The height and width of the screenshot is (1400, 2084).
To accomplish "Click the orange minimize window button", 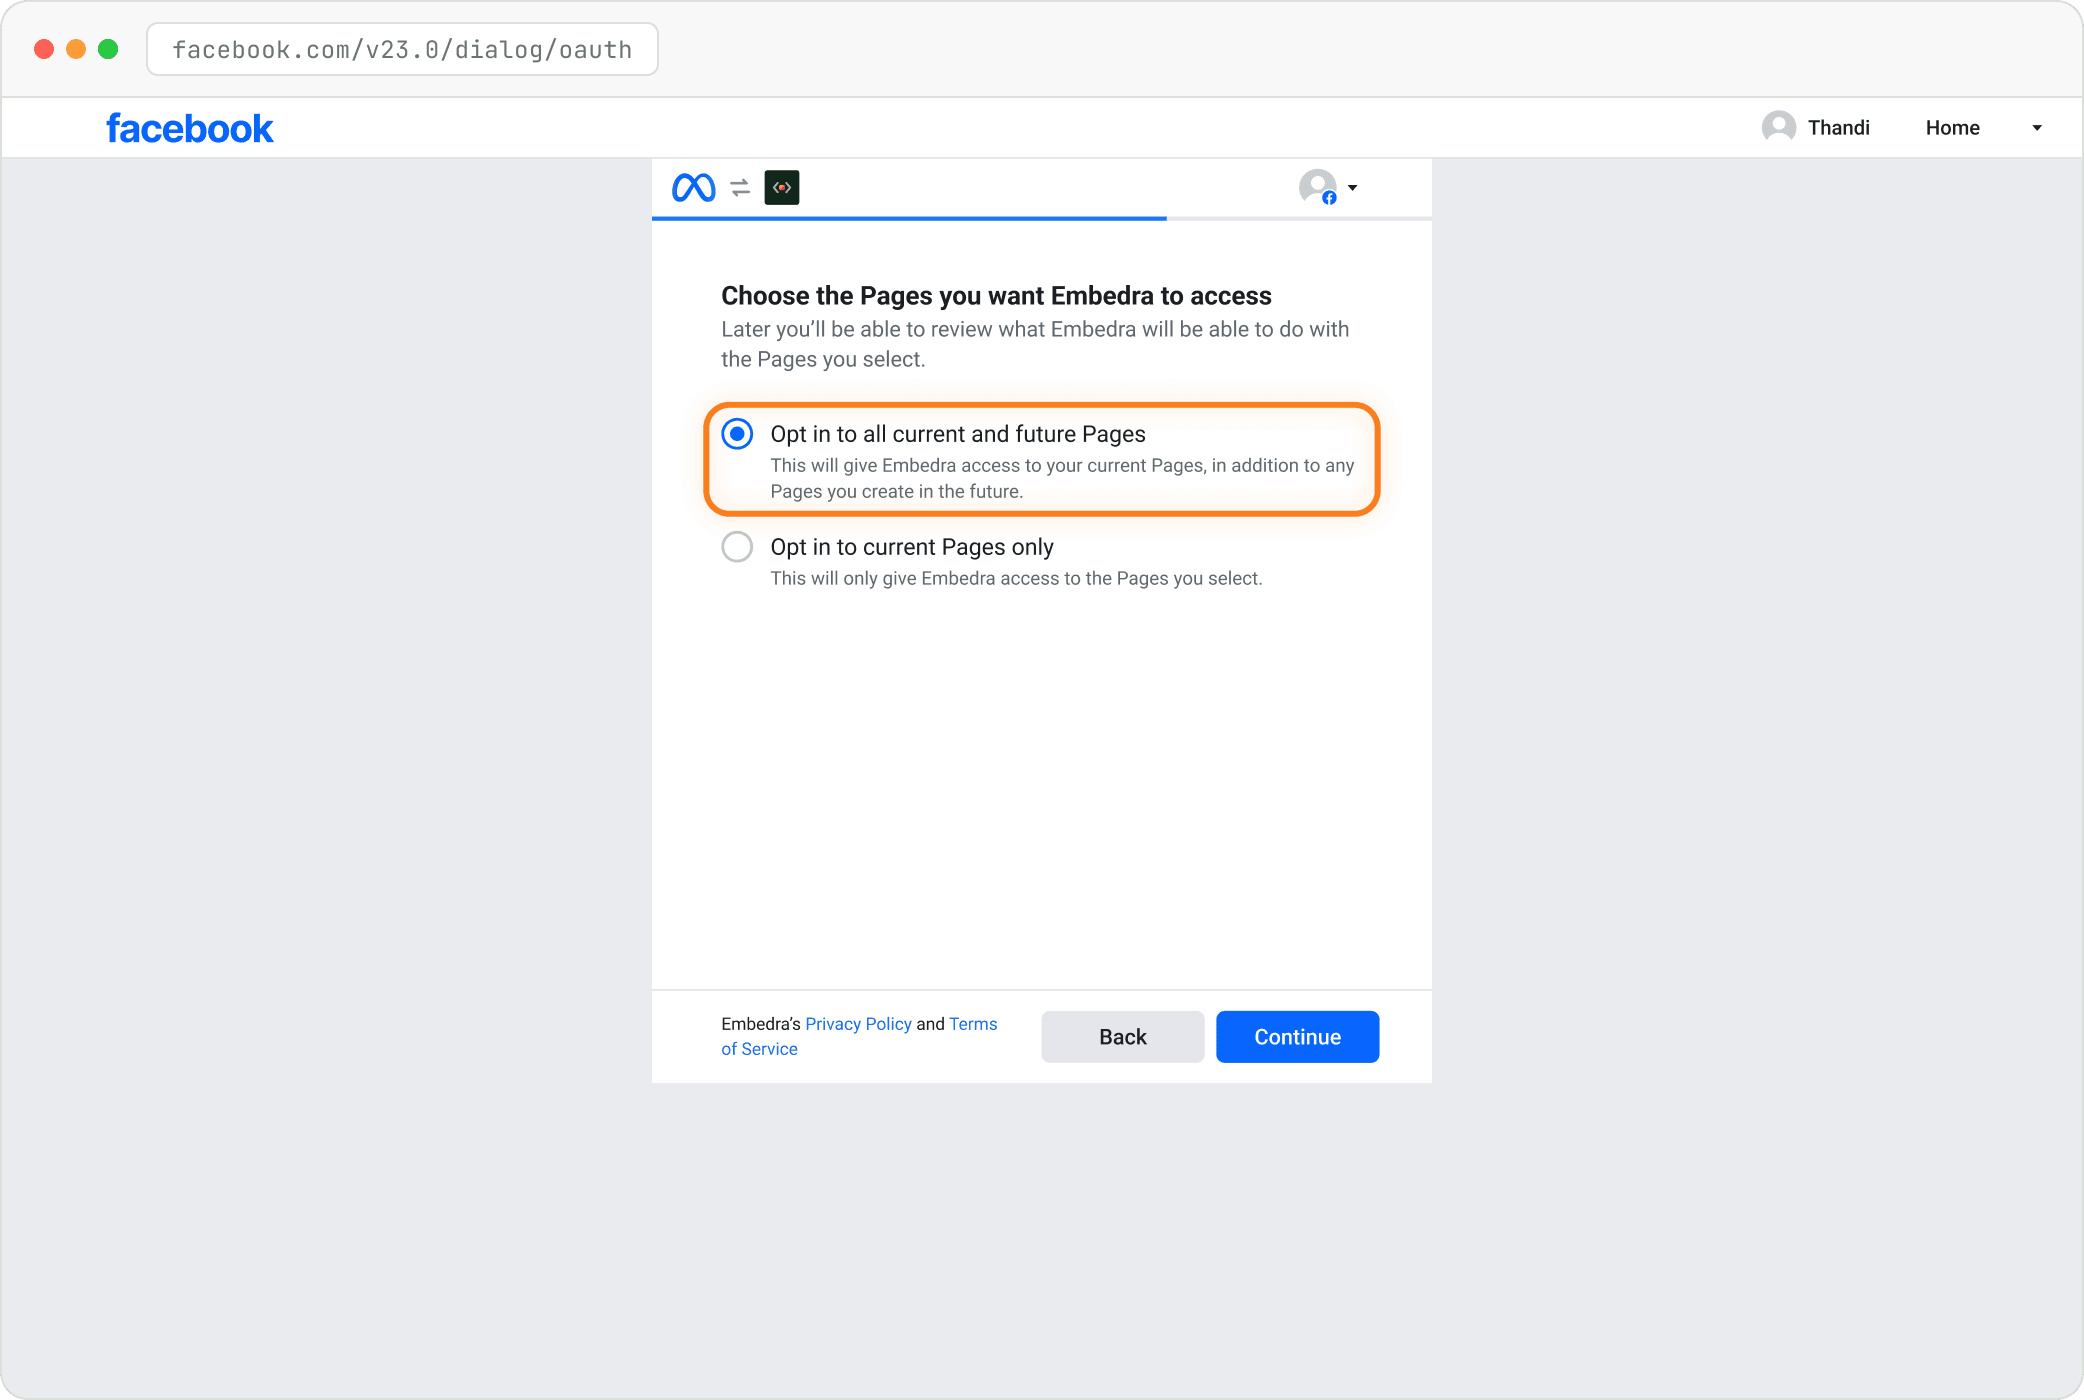I will [76, 49].
